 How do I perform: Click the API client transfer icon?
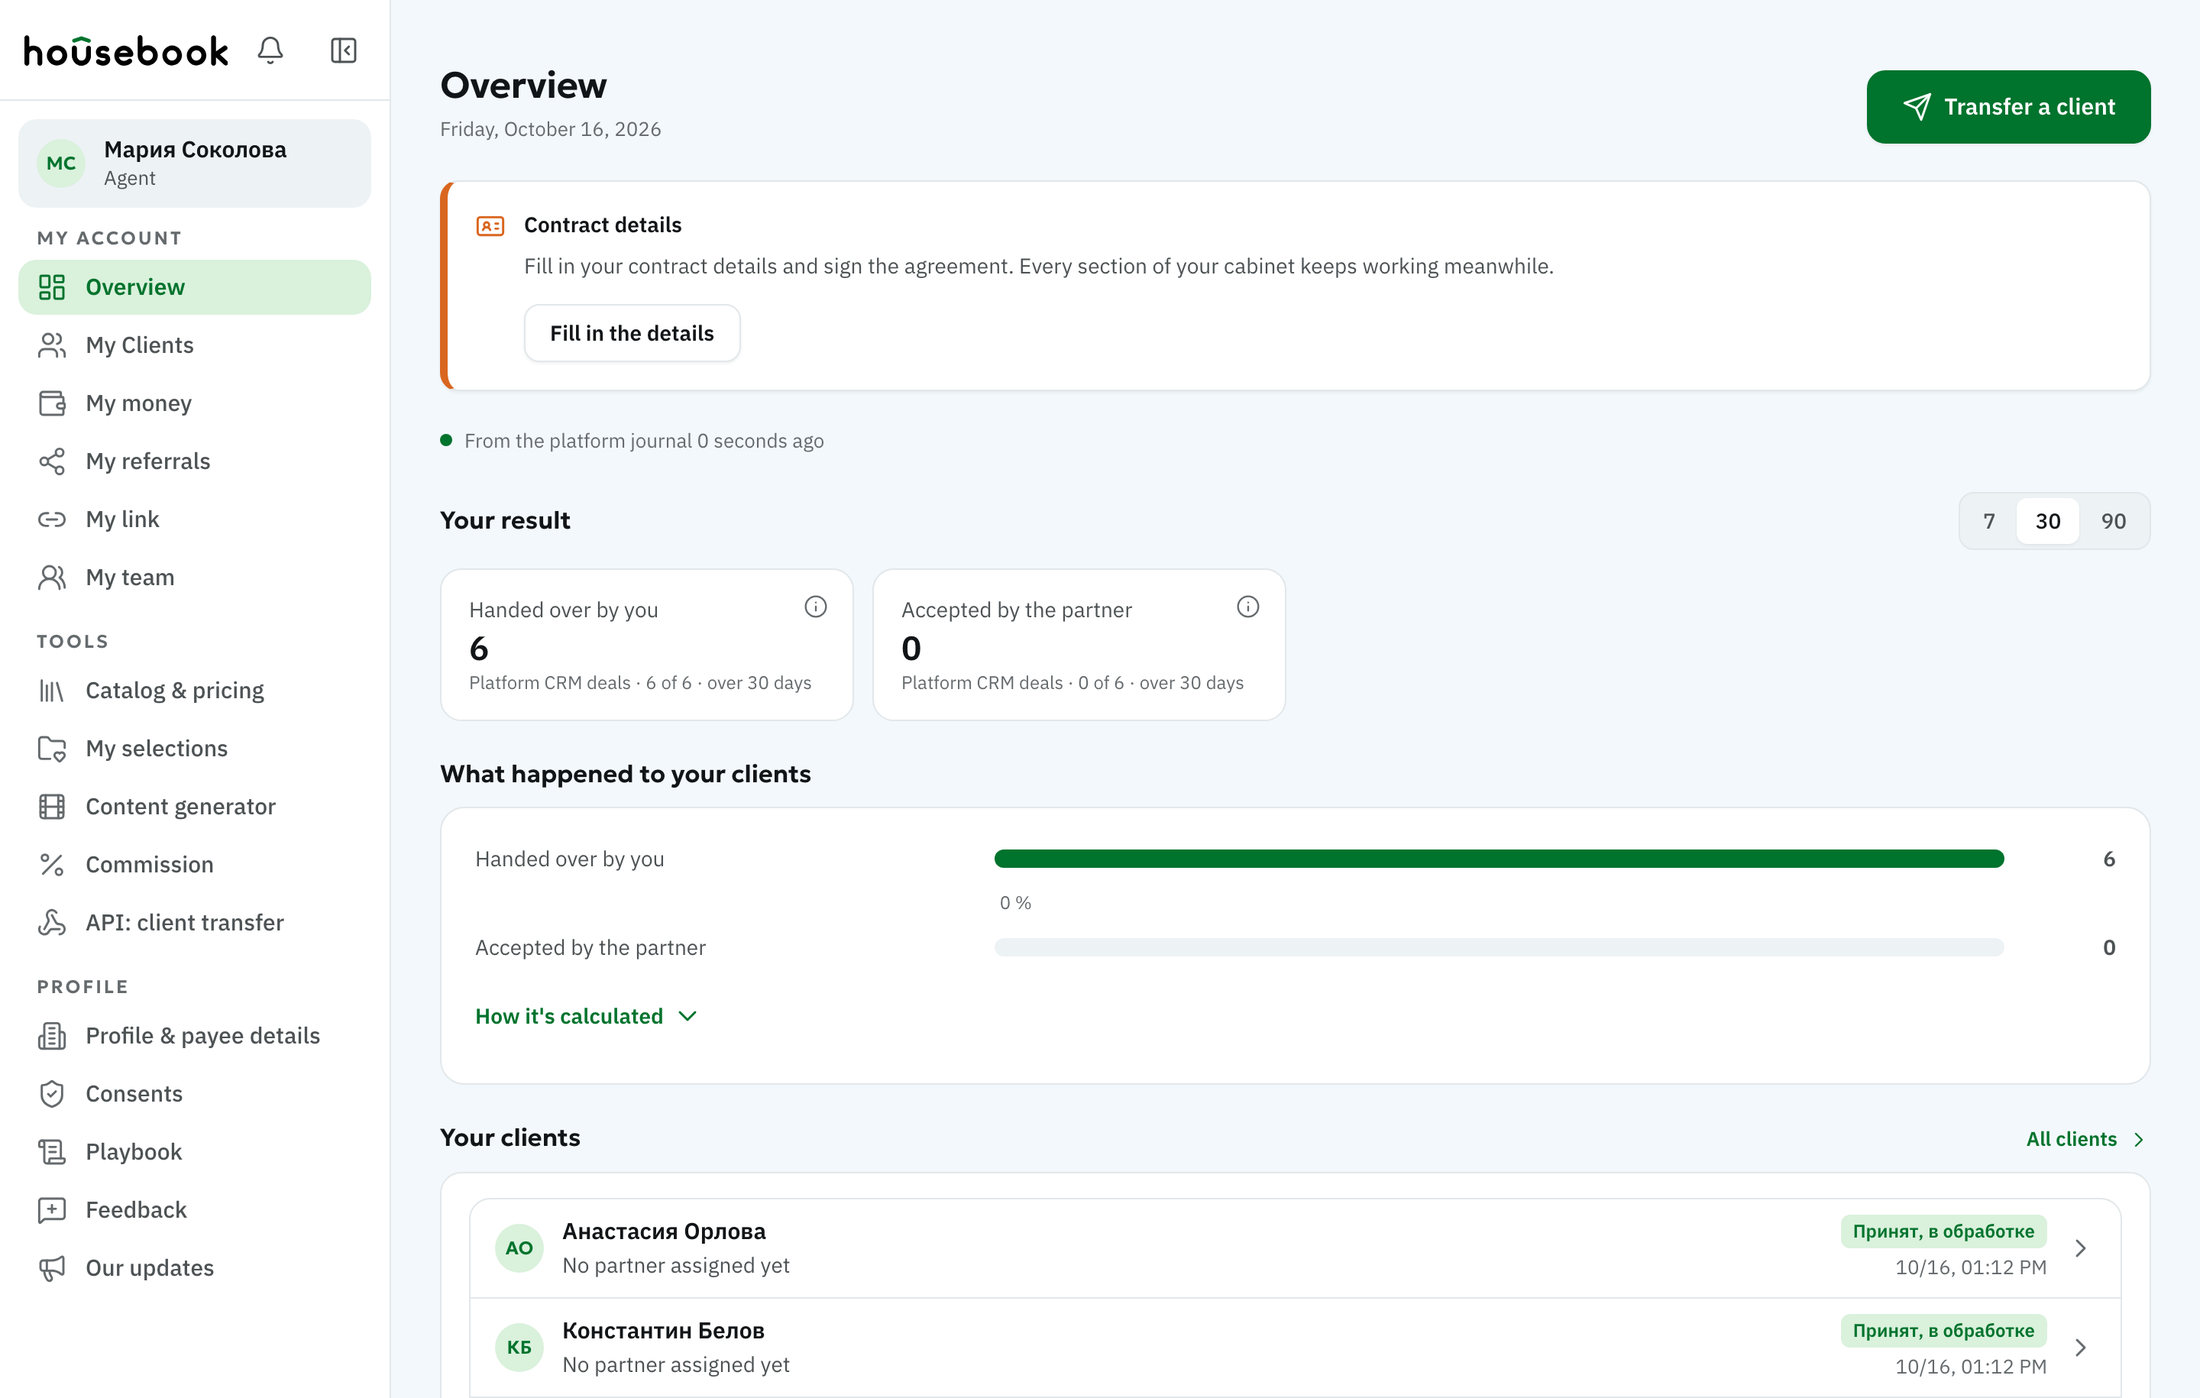(52, 922)
